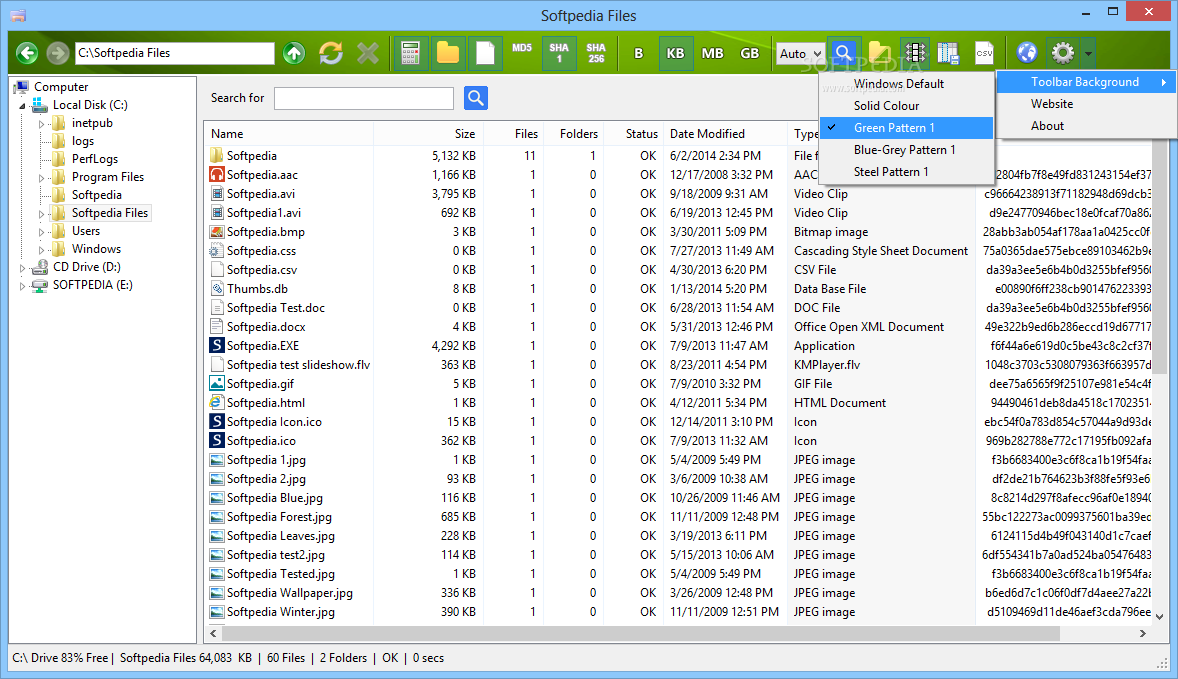Click the horizontal scrollbar thumb
1178x679 pixels.
641,634
